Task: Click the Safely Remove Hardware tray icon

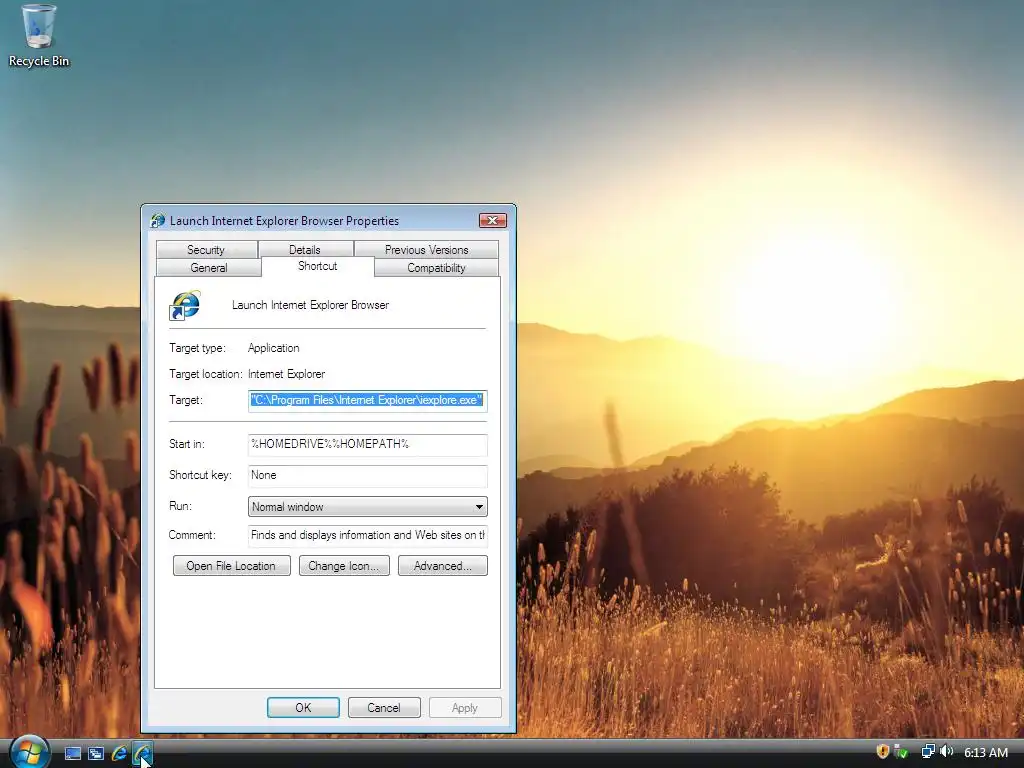Action: pyautogui.click(x=901, y=752)
